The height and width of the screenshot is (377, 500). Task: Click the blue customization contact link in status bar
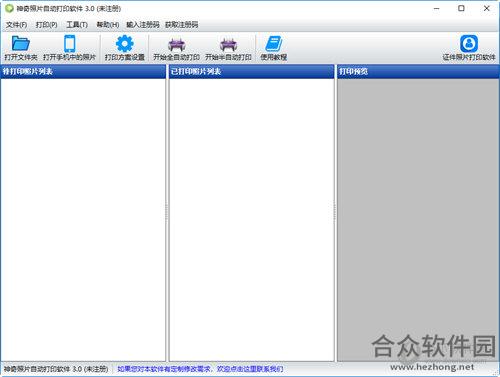(200, 369)
